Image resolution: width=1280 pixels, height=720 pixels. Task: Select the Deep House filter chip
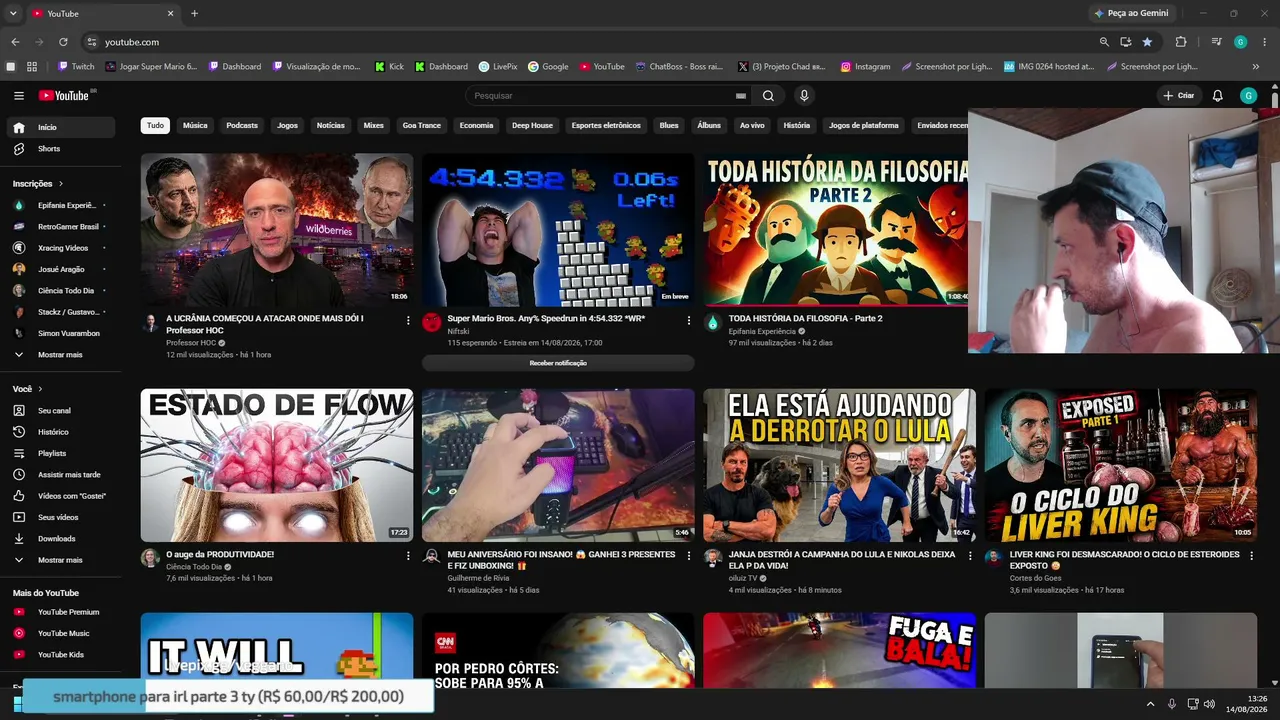(532, 126)
